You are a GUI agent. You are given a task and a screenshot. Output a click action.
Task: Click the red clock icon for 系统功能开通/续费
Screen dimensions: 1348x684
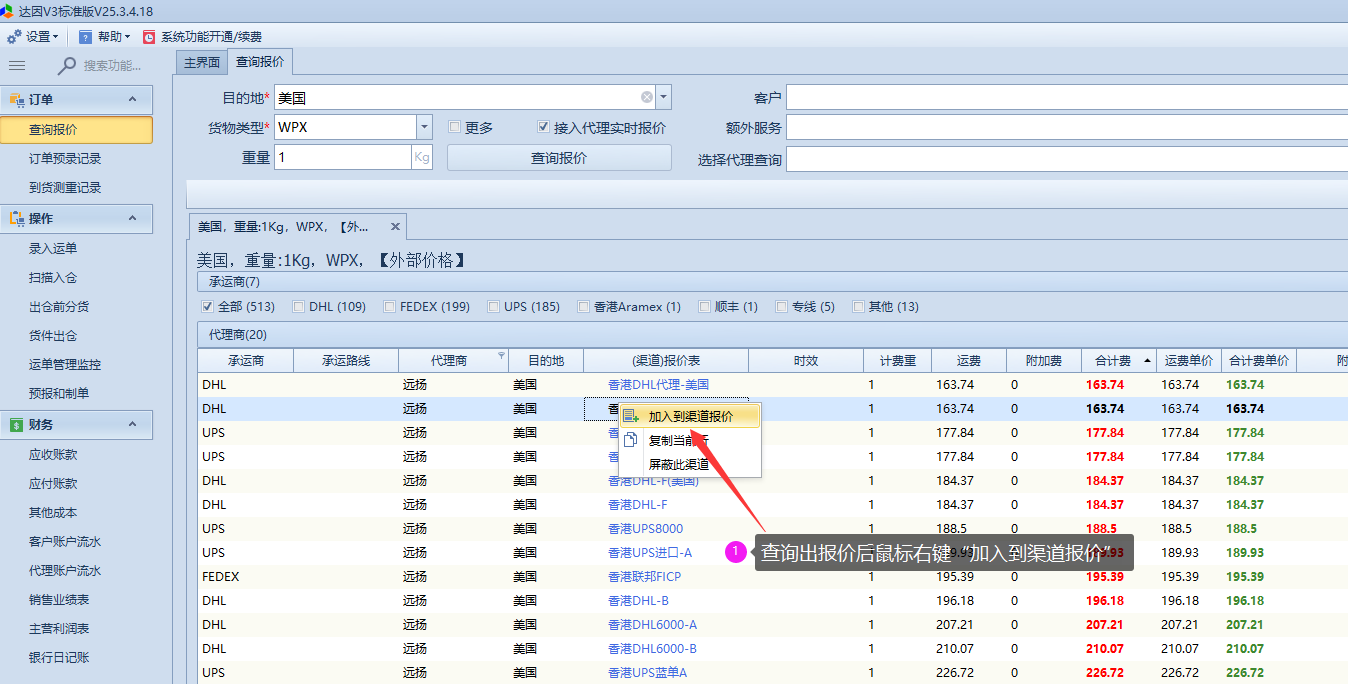coord(149,37)
